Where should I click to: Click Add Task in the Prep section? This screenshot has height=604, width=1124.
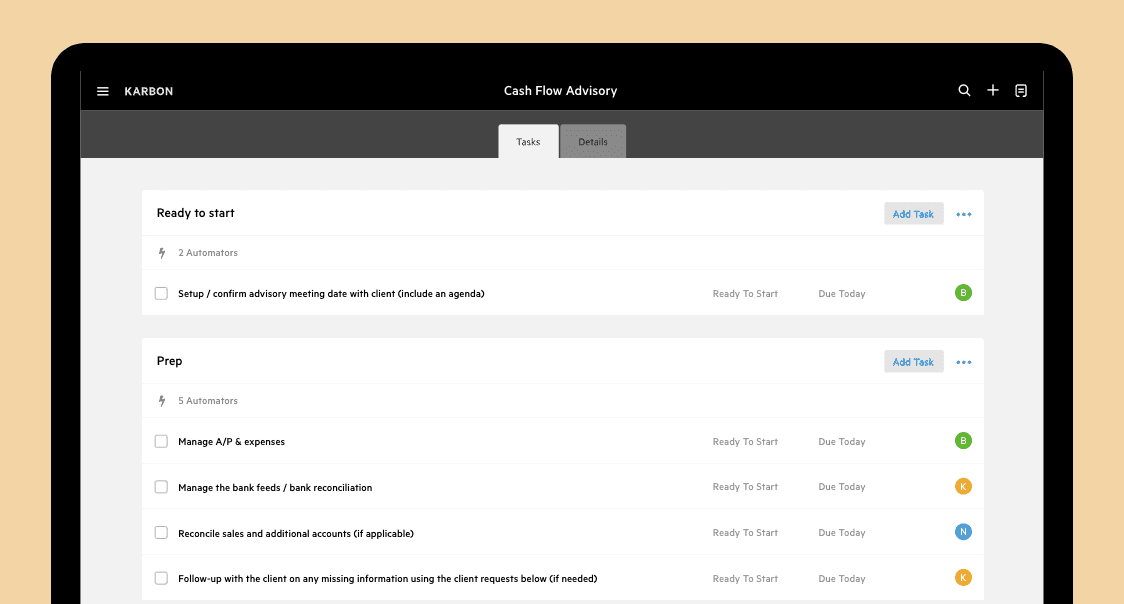tap(913, 362)
